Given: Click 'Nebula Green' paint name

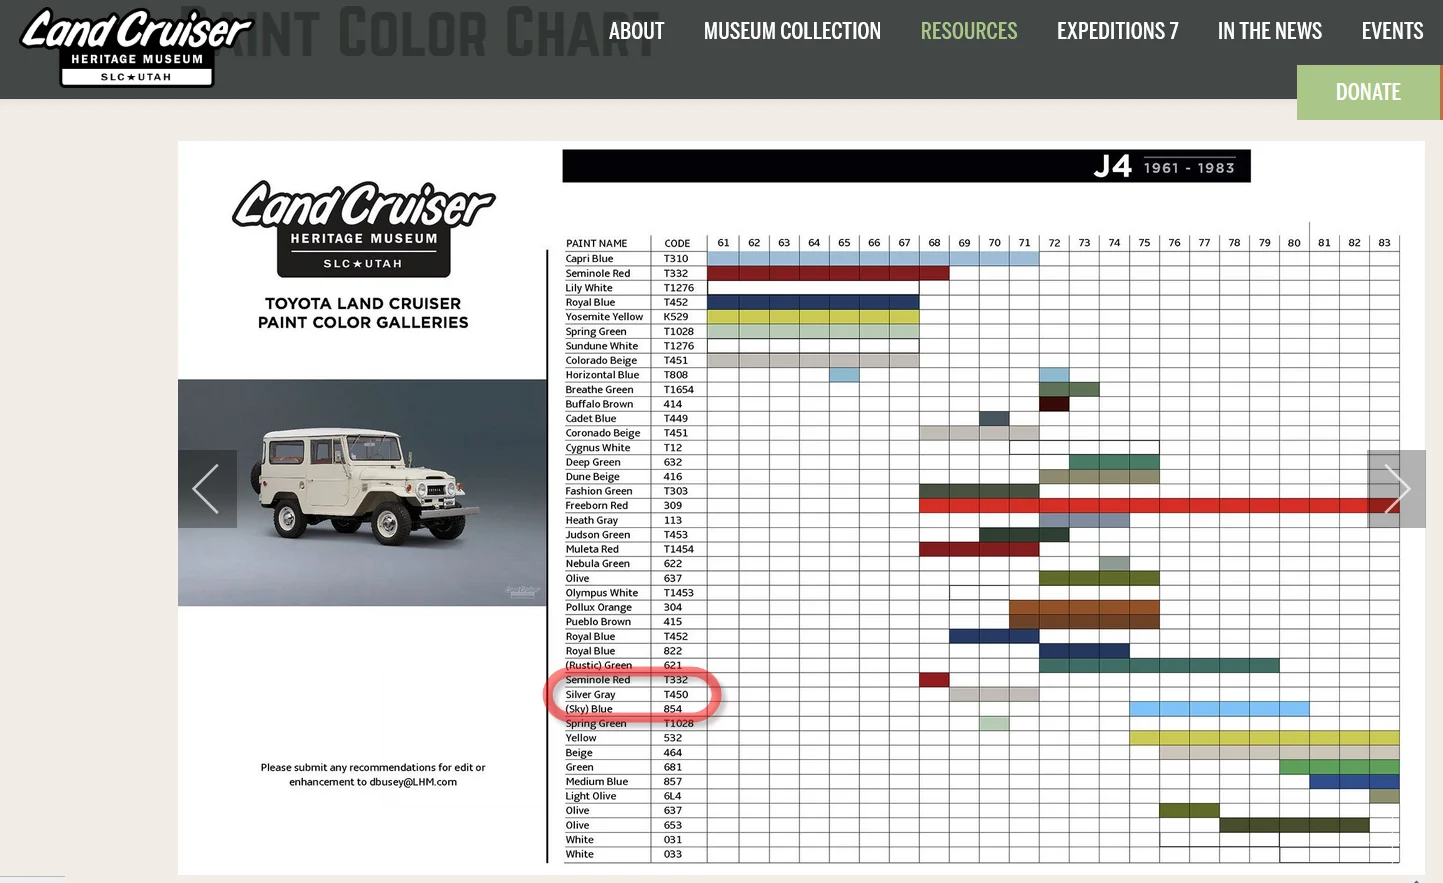Looking at the screenshot, I should coord(598,564).
